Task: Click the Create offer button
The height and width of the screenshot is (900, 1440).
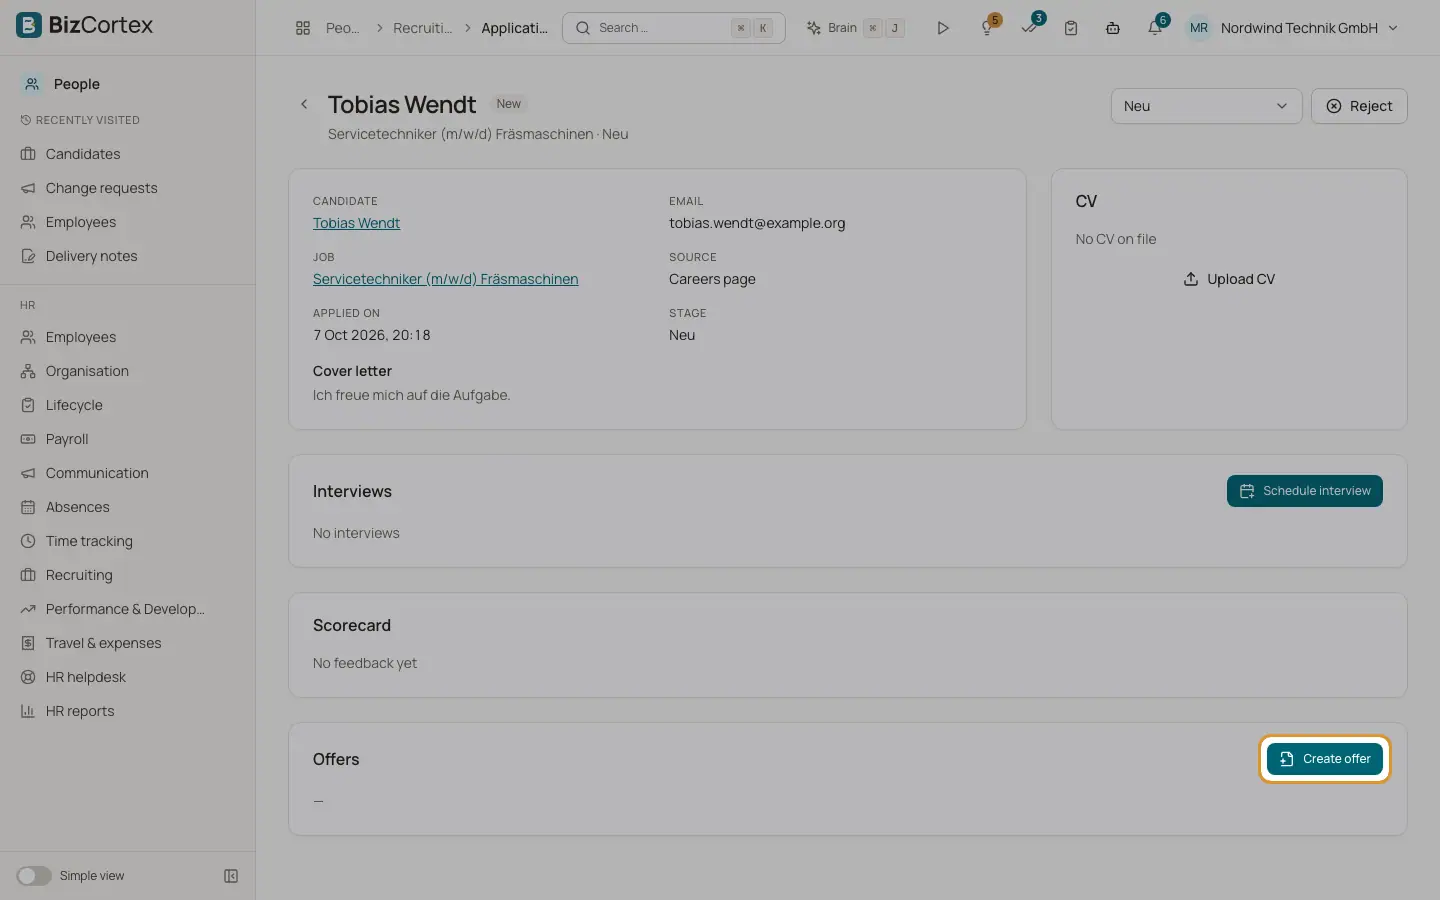Action: [1324, 759]
